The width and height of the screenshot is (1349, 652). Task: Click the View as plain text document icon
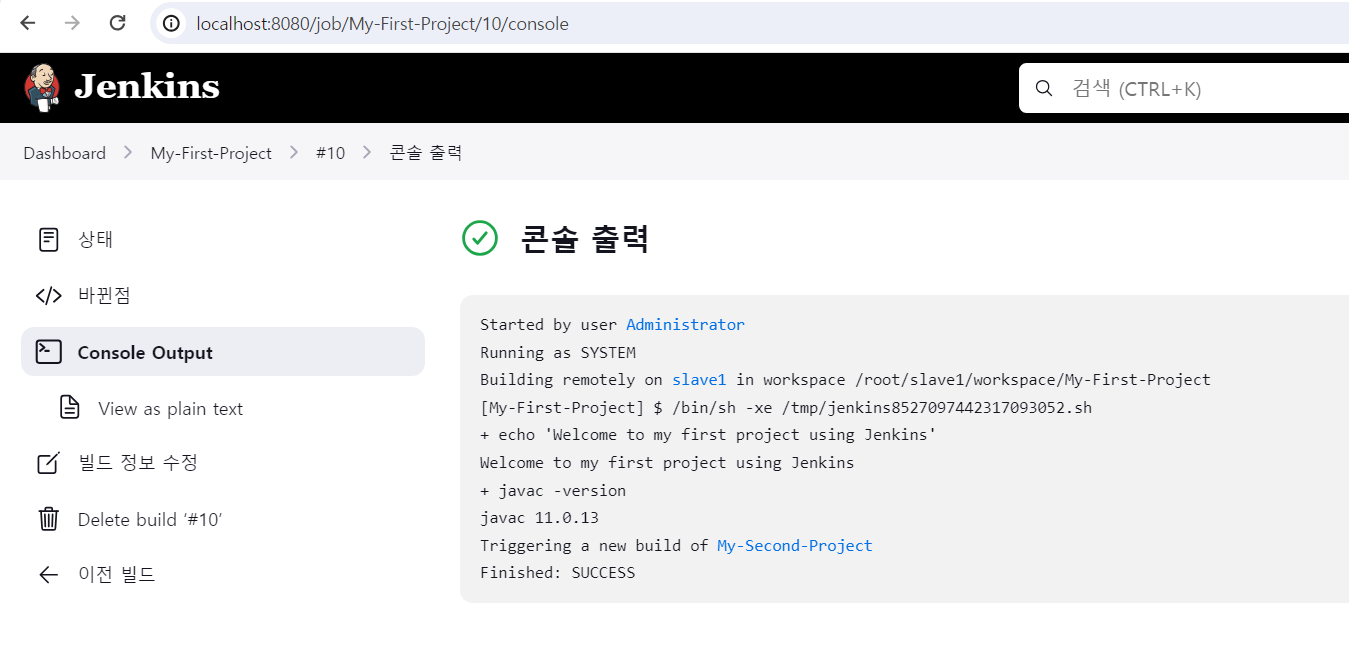point(69,408)
